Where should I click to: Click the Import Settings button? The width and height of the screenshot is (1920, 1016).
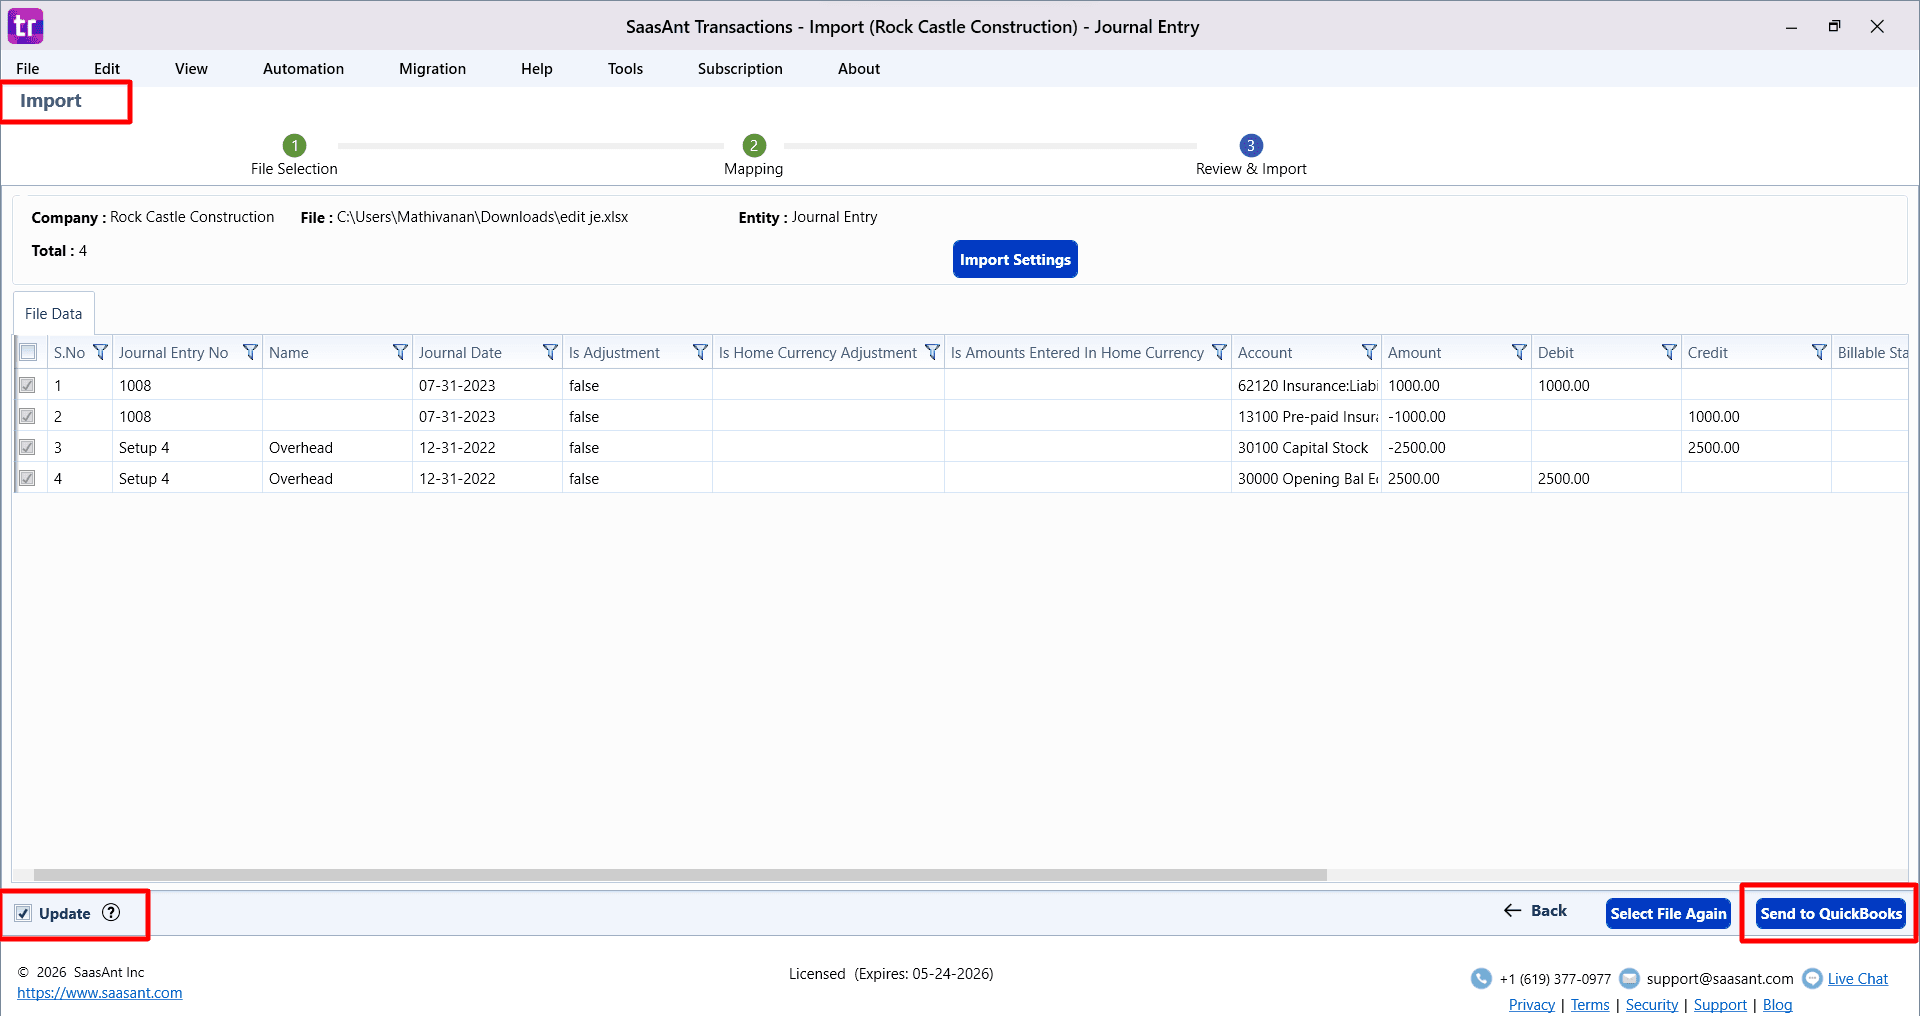(x=1015, y=259)
